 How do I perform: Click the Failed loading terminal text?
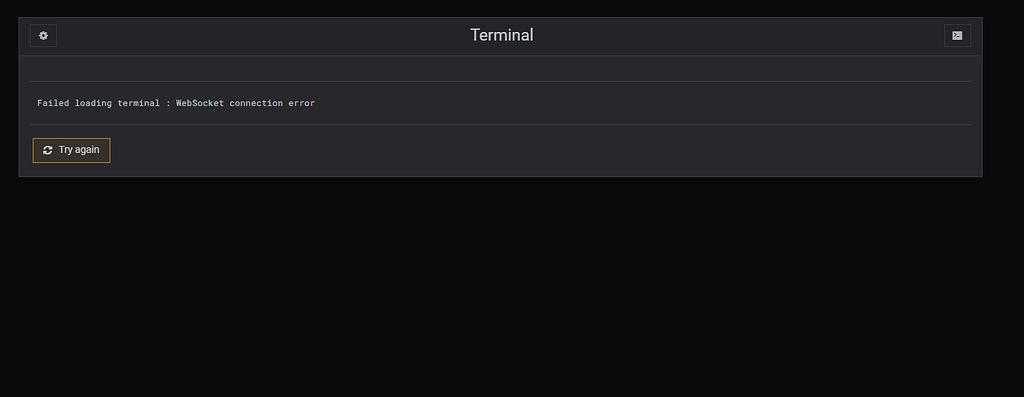coord(98,103)
